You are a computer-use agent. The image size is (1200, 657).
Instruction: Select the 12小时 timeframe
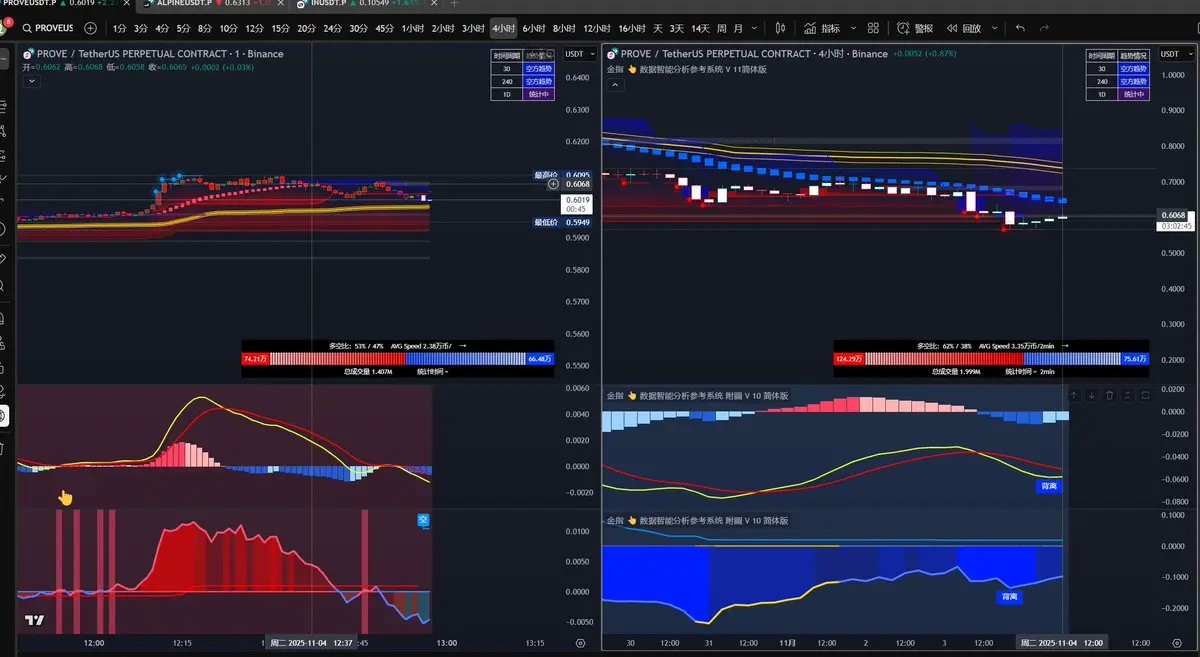(x=597, y=28)
